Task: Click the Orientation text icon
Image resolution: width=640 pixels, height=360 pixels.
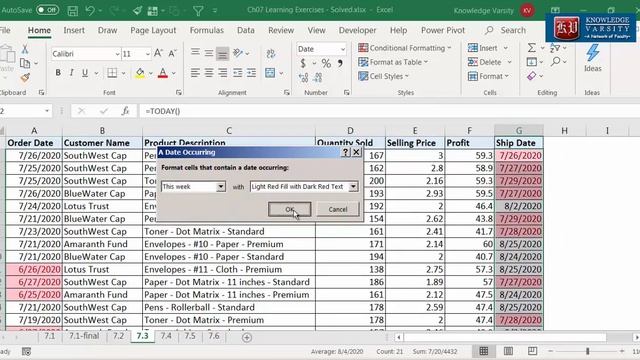Action: 238,53
